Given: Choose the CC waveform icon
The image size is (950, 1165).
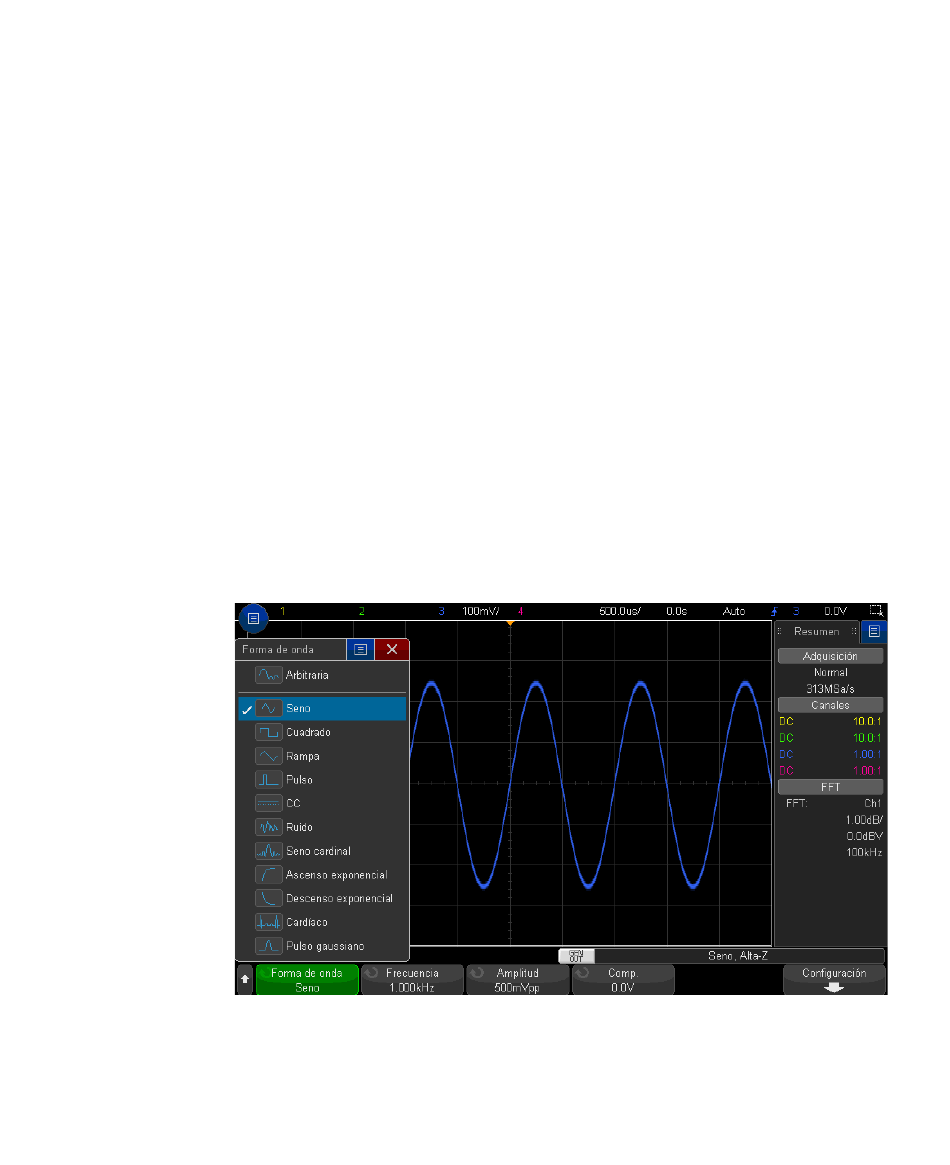Looking at the screenshot, I should [268, 803].
